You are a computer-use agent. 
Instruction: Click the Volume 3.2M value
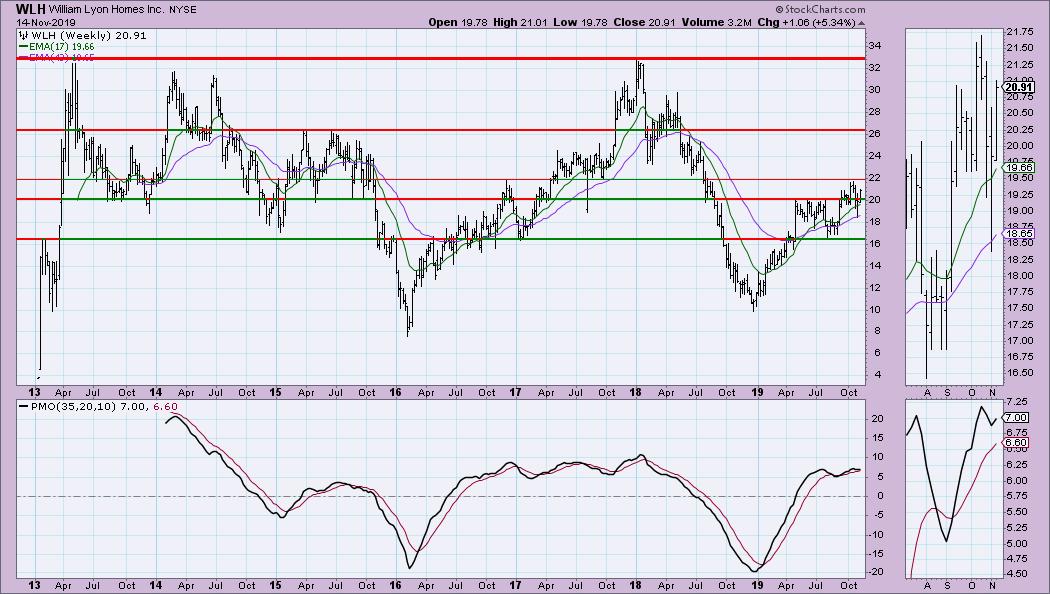tap(715, 22)
